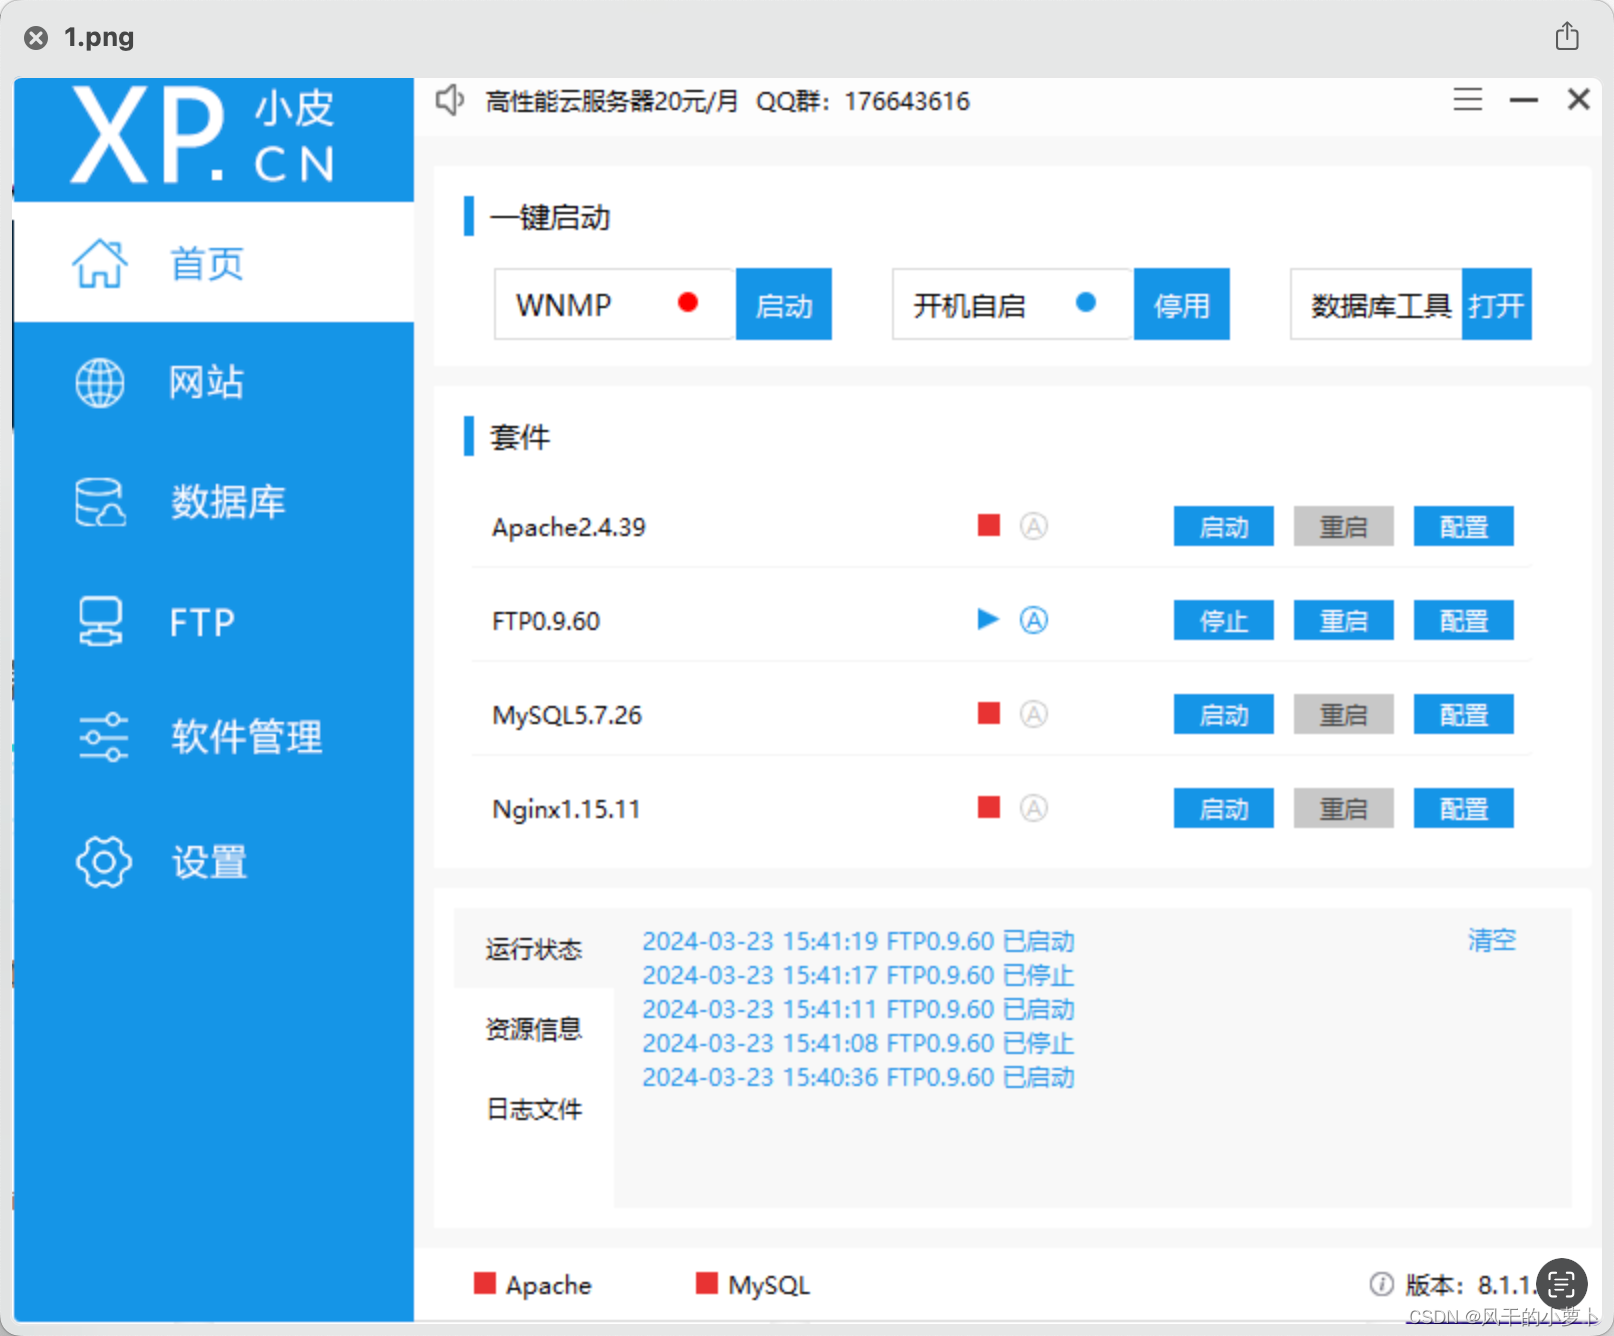The width and height of the screenshot is (1614, 1336).
Task: Click the share icon in preview title bar
Action: click(1567, 36)
